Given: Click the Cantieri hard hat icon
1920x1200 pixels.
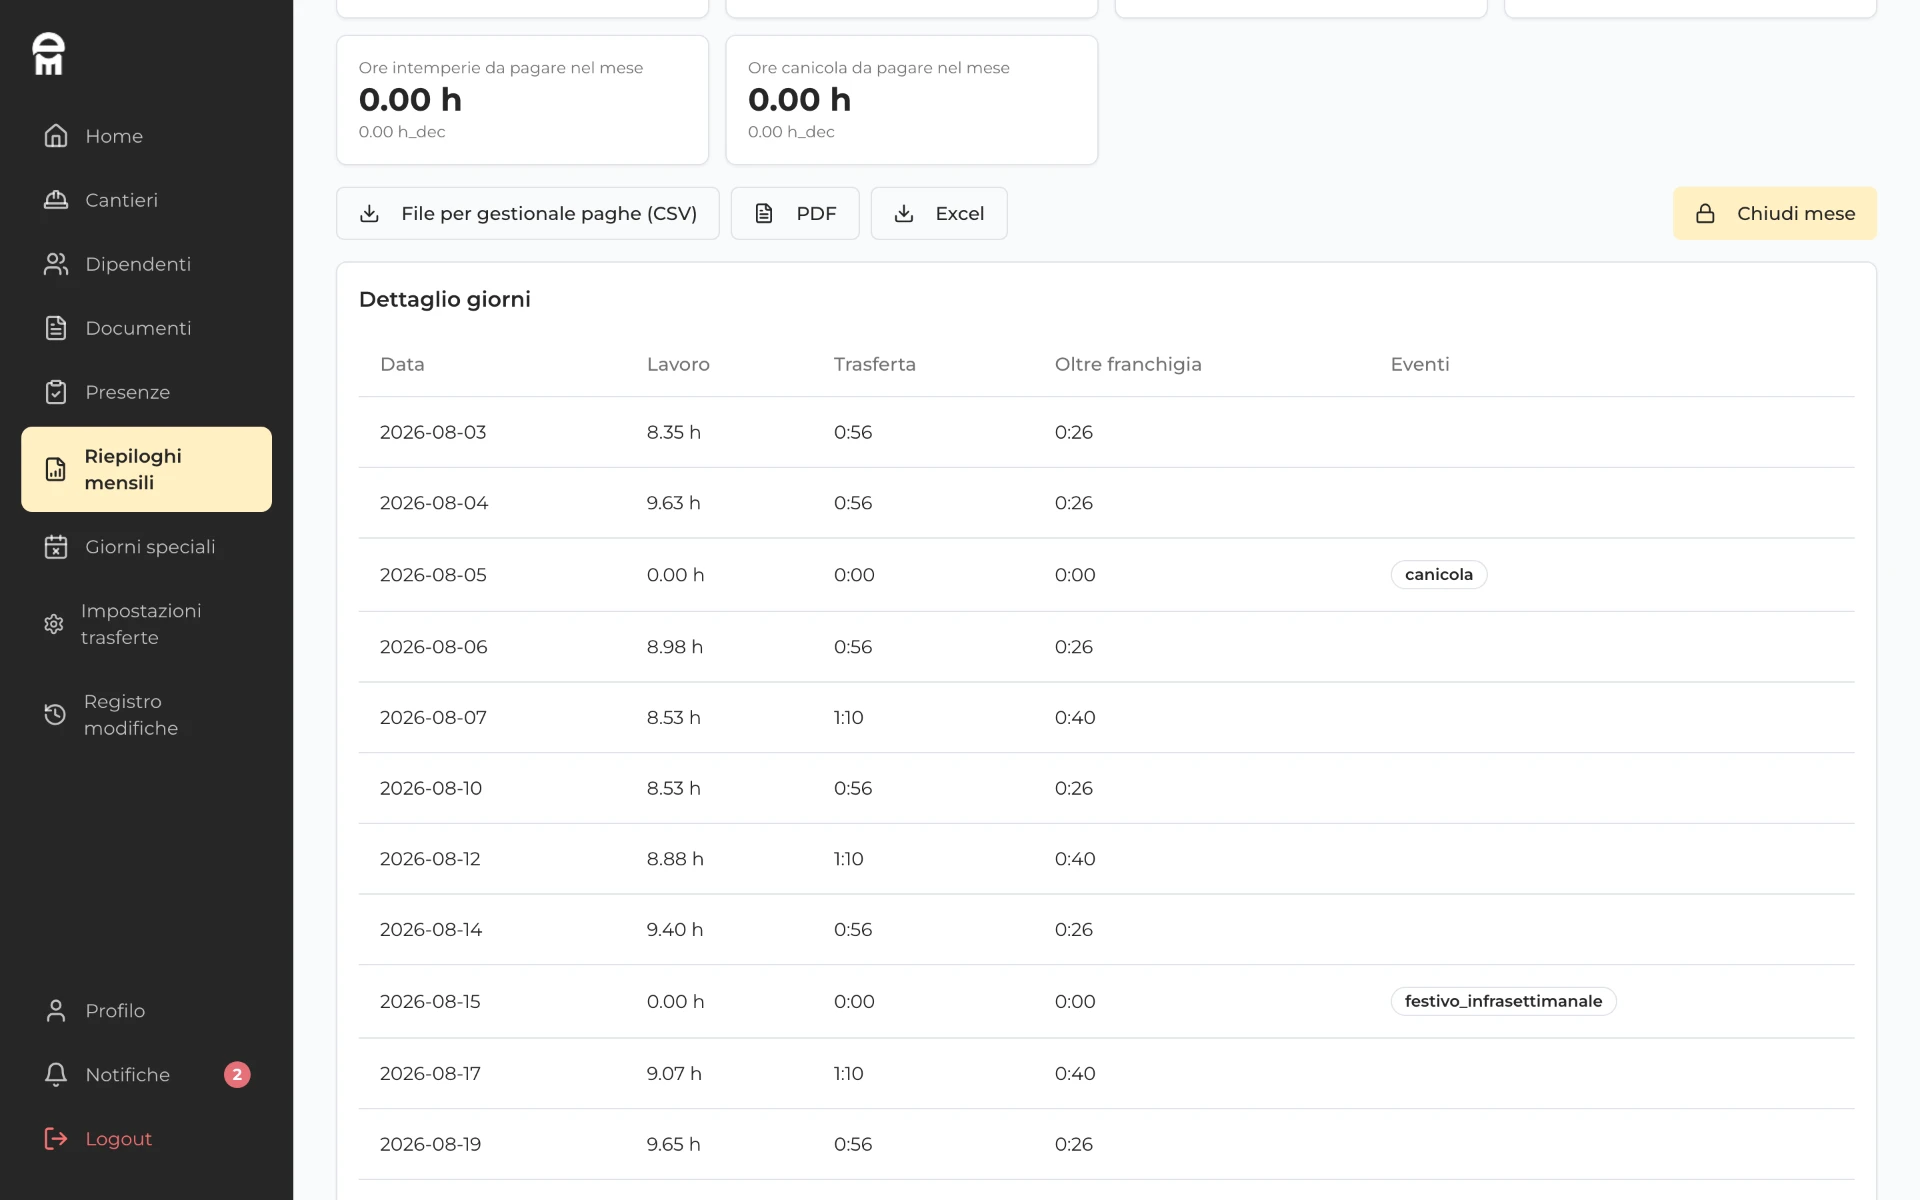Looking at the screenshot, I should click(x=56, y=200).
